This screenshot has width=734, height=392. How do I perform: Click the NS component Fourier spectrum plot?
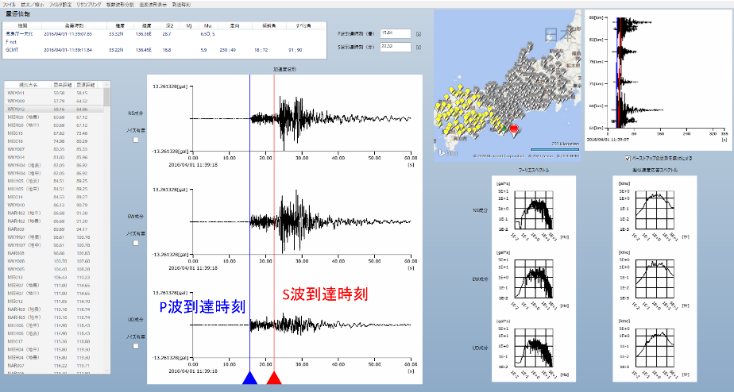point(534,210)
